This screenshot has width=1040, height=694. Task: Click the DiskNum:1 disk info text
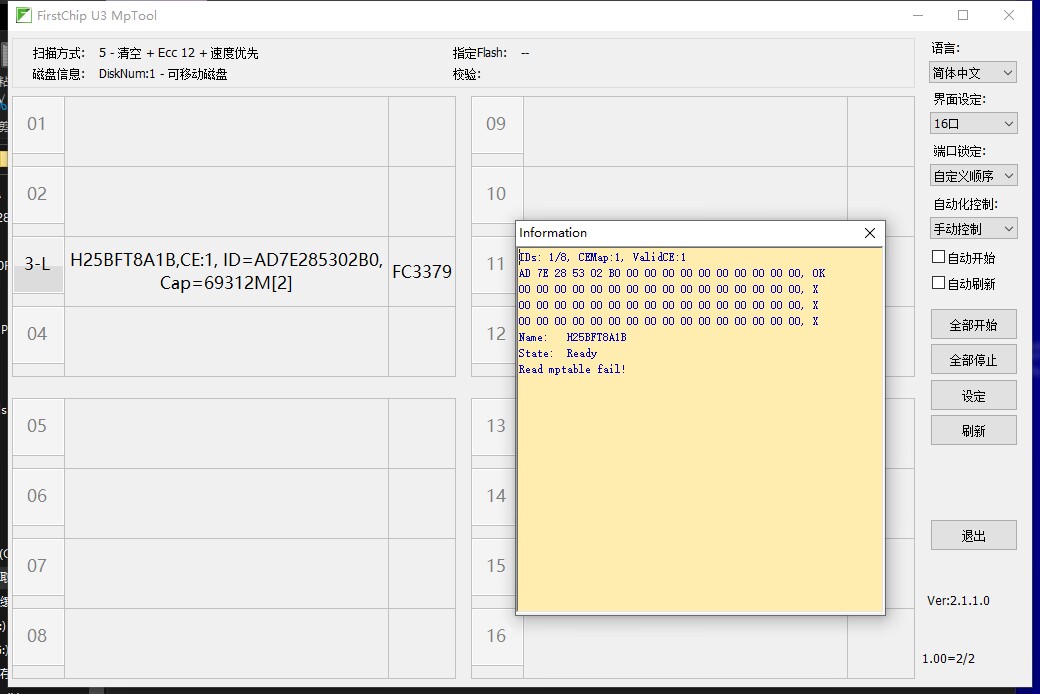coord(163,74)
